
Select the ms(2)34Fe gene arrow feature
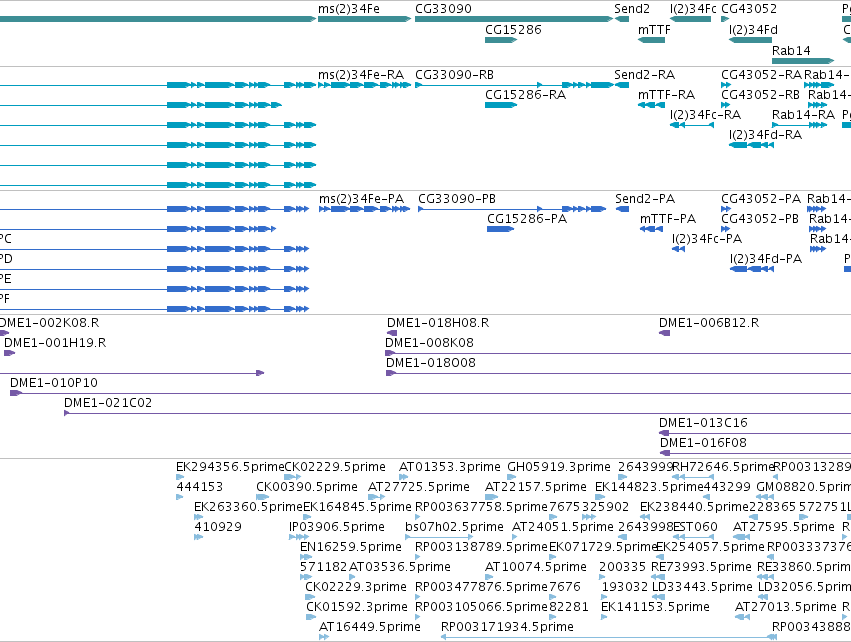coord(364,19)
